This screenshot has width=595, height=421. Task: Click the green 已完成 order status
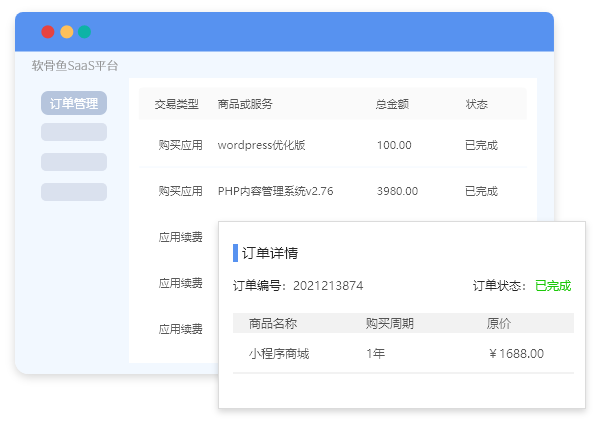coord(553,285)
